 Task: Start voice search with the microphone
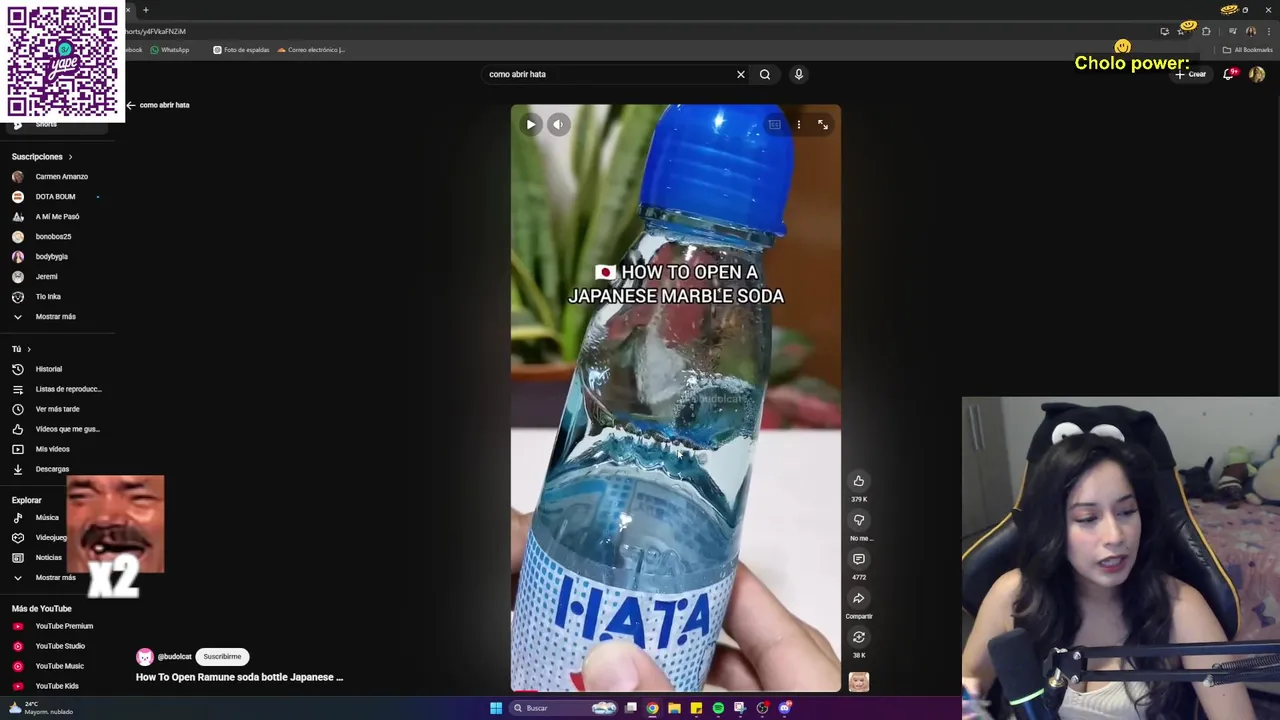point(798,74)
